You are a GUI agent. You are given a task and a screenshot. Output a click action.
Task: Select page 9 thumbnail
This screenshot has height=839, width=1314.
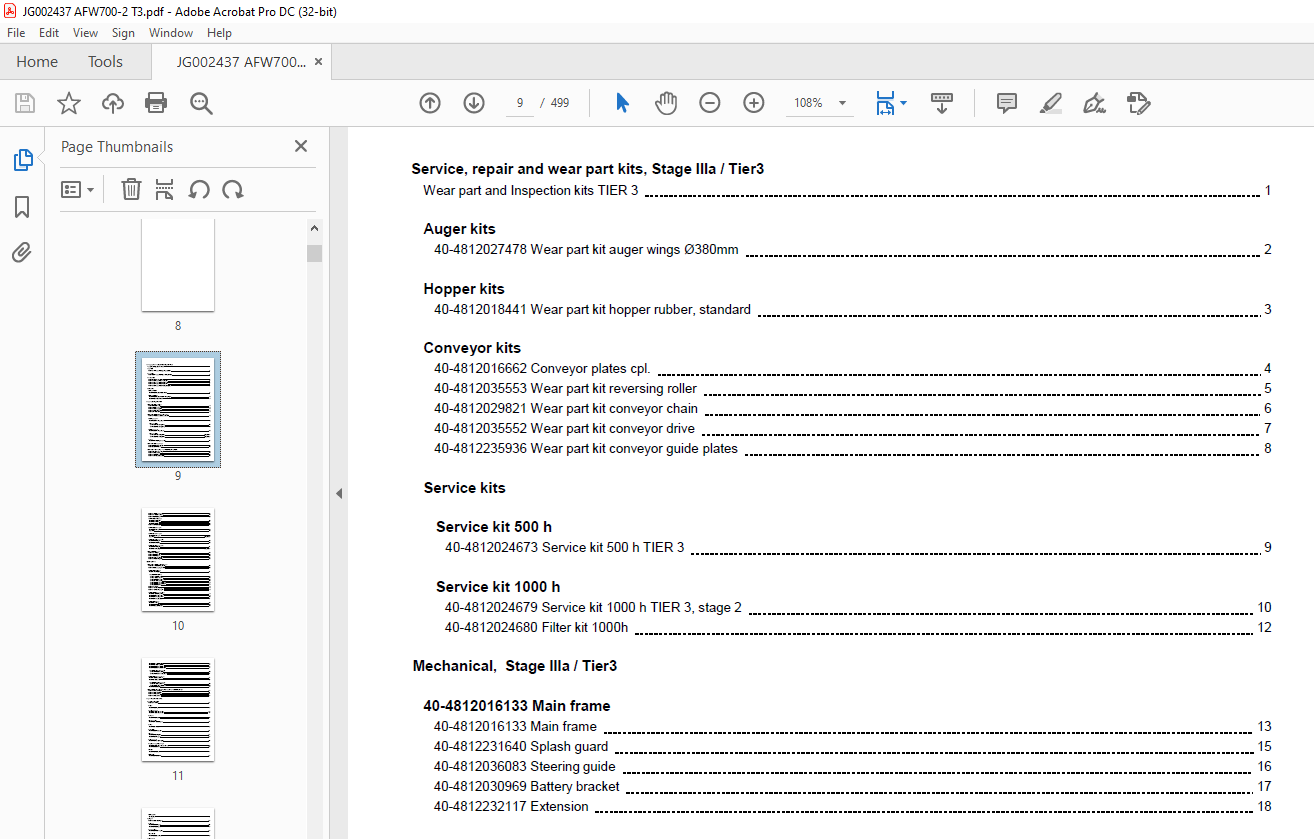click(x=178, y=409)
